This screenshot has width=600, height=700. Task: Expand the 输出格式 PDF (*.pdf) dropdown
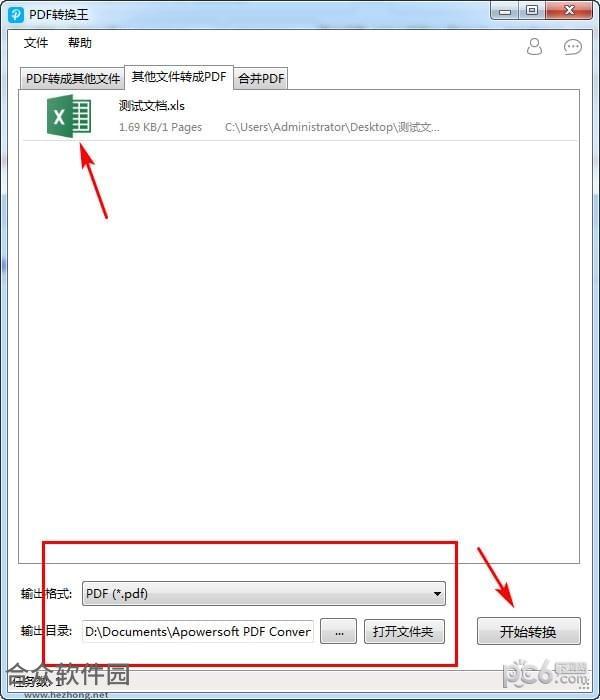tap(263, 593)
